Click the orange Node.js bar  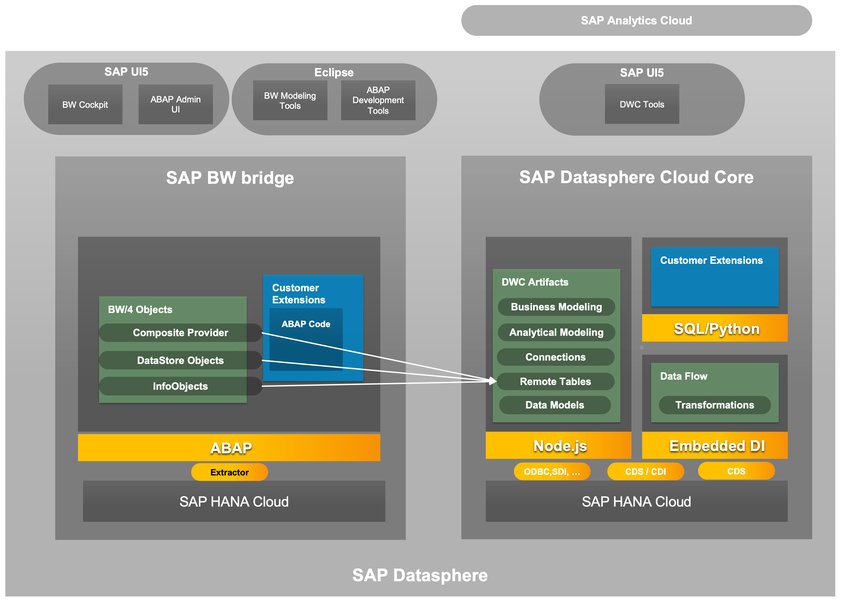point(558,446)
